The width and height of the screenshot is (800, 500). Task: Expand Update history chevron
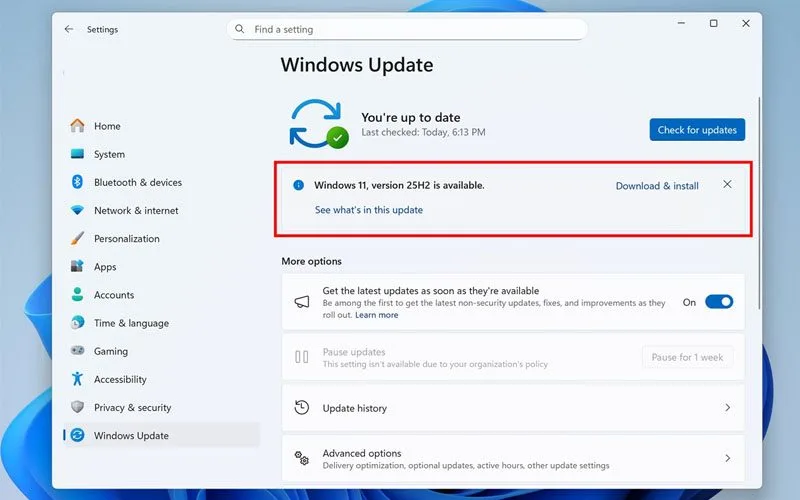coord(728,408)
